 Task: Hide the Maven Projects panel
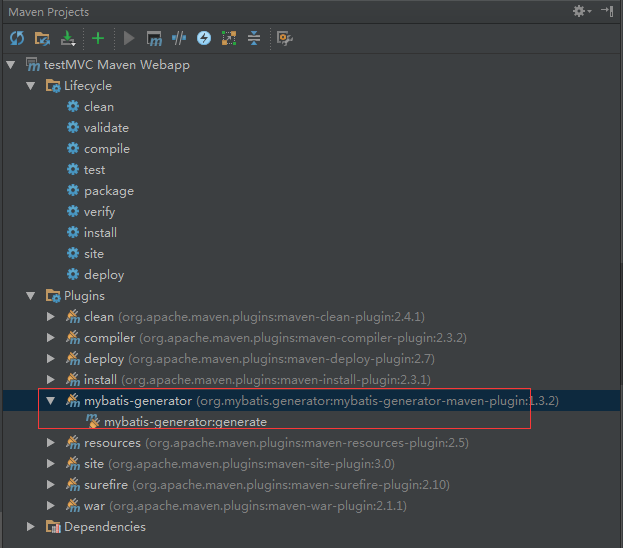pyautogui.click(x=608, y=11)
